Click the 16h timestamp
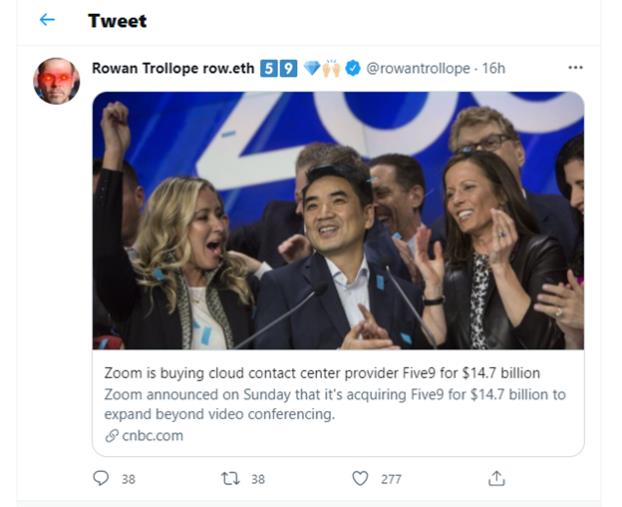 493,68
